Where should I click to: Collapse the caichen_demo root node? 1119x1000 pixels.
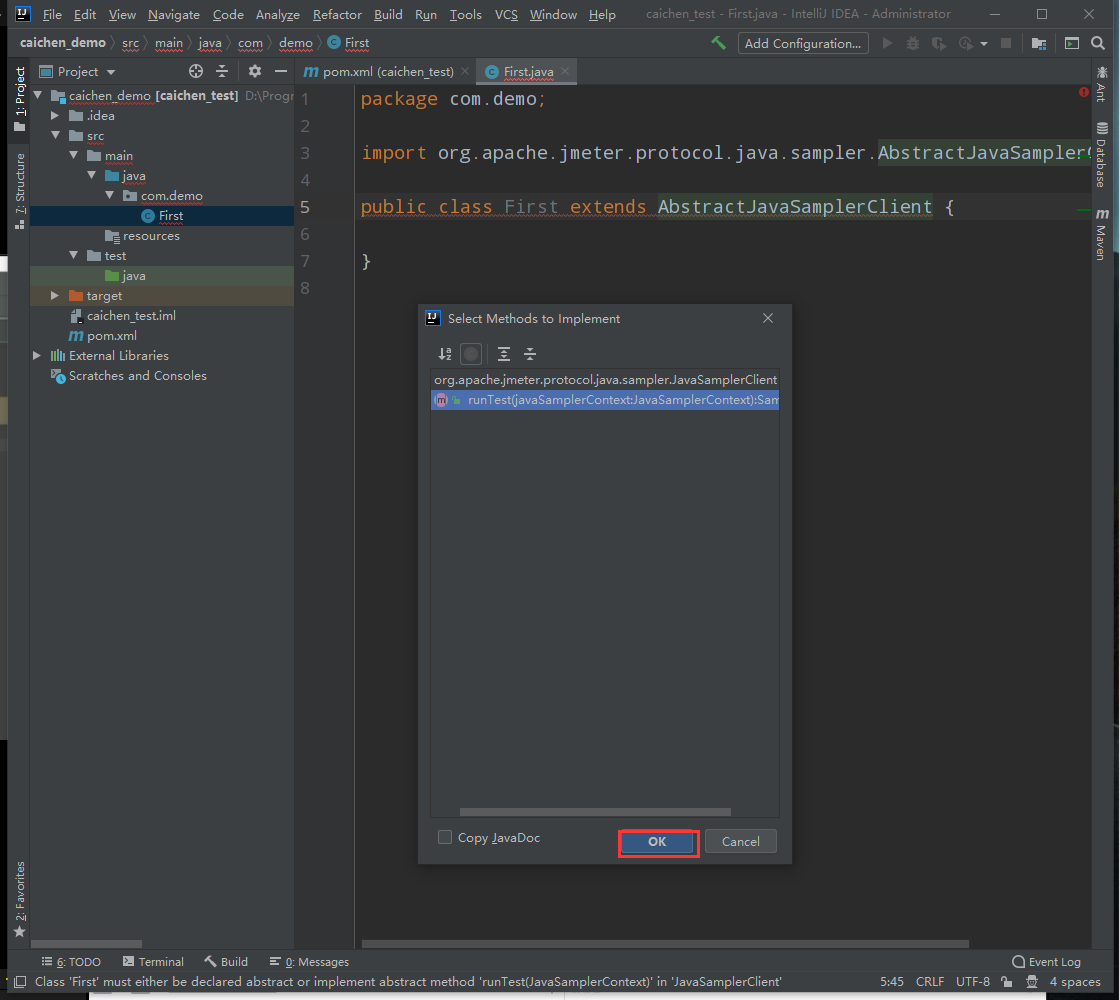click(x=38, y=95)
